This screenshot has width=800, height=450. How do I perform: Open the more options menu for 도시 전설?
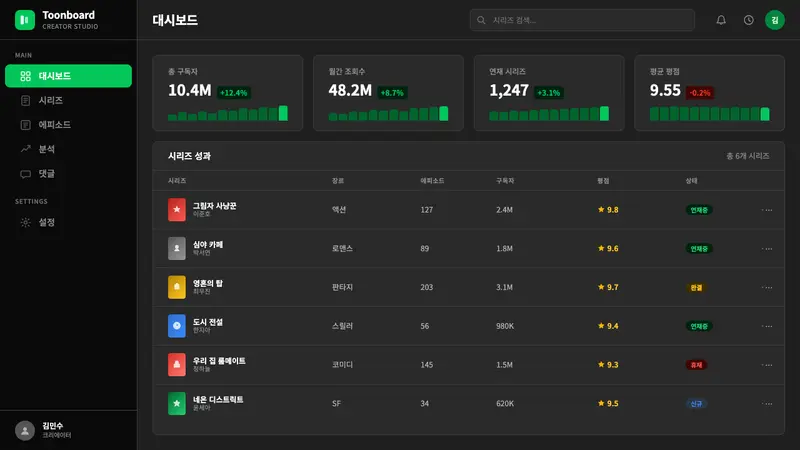766,326
